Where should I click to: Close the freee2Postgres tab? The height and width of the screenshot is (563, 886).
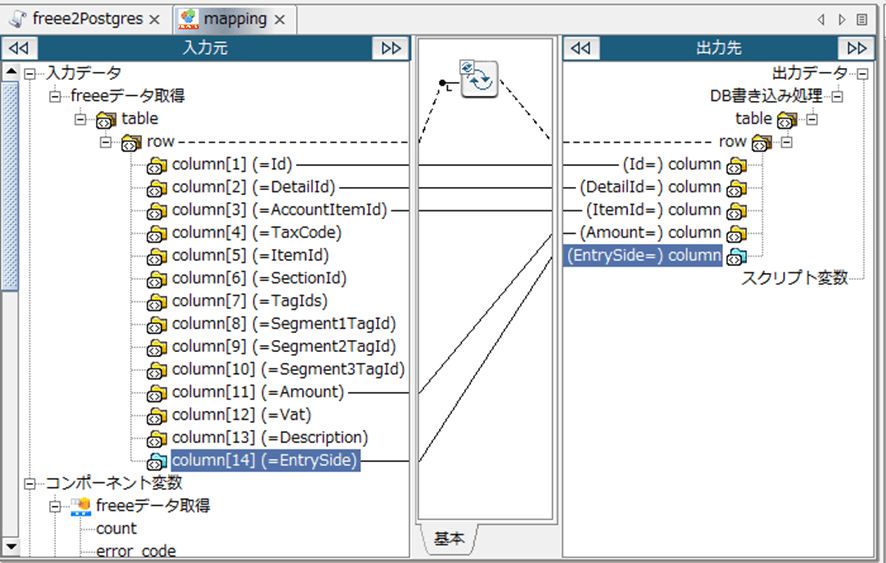(154, 20)
